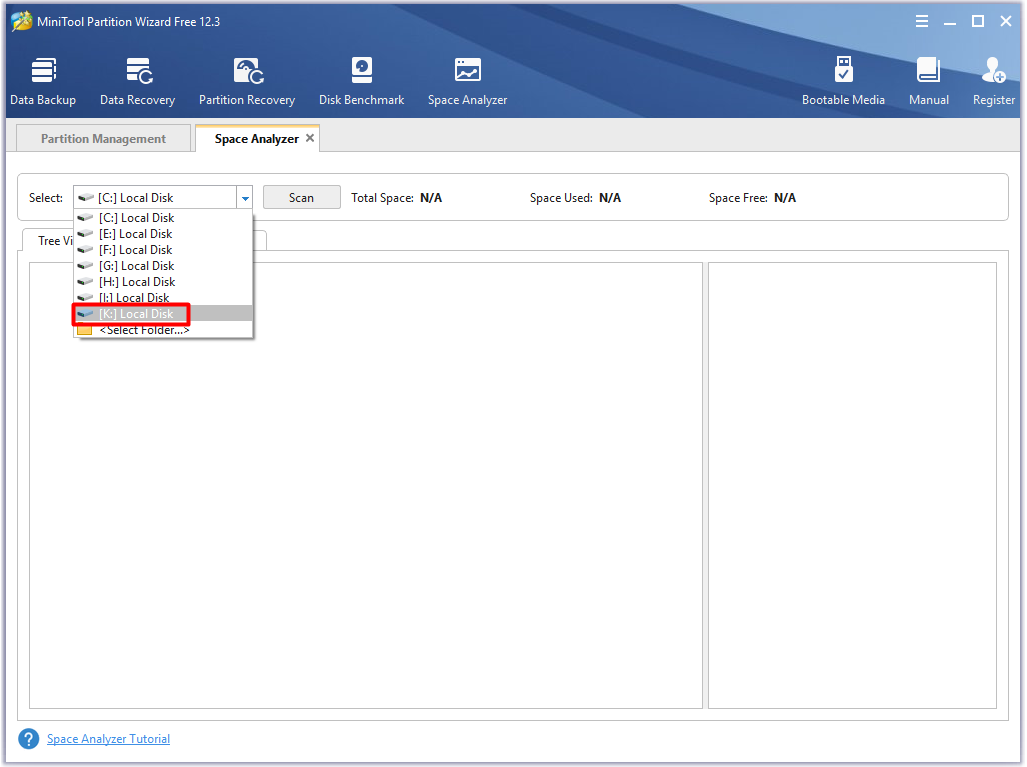Choose [C:] Local Disk from the list

(x=163, y=218)
